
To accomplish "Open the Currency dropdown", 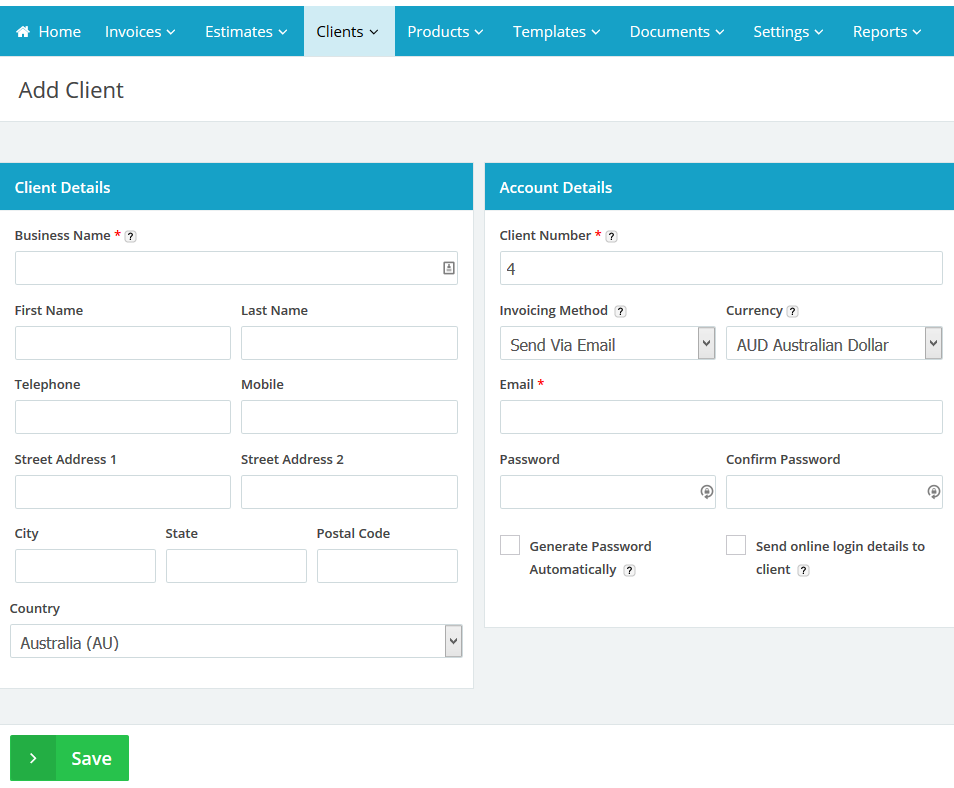I will pos(834,344).
